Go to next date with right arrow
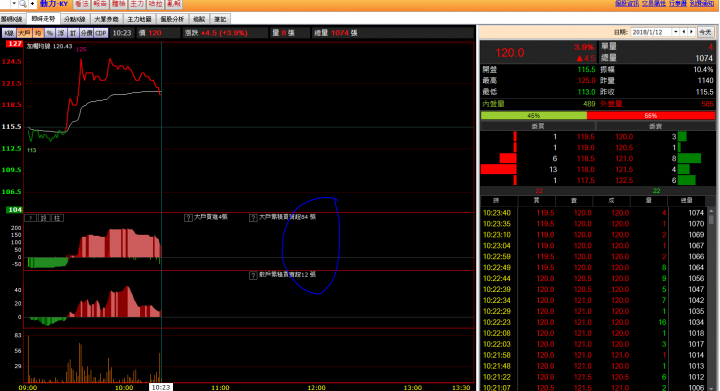720x391 pixels. tap(692, 32)
